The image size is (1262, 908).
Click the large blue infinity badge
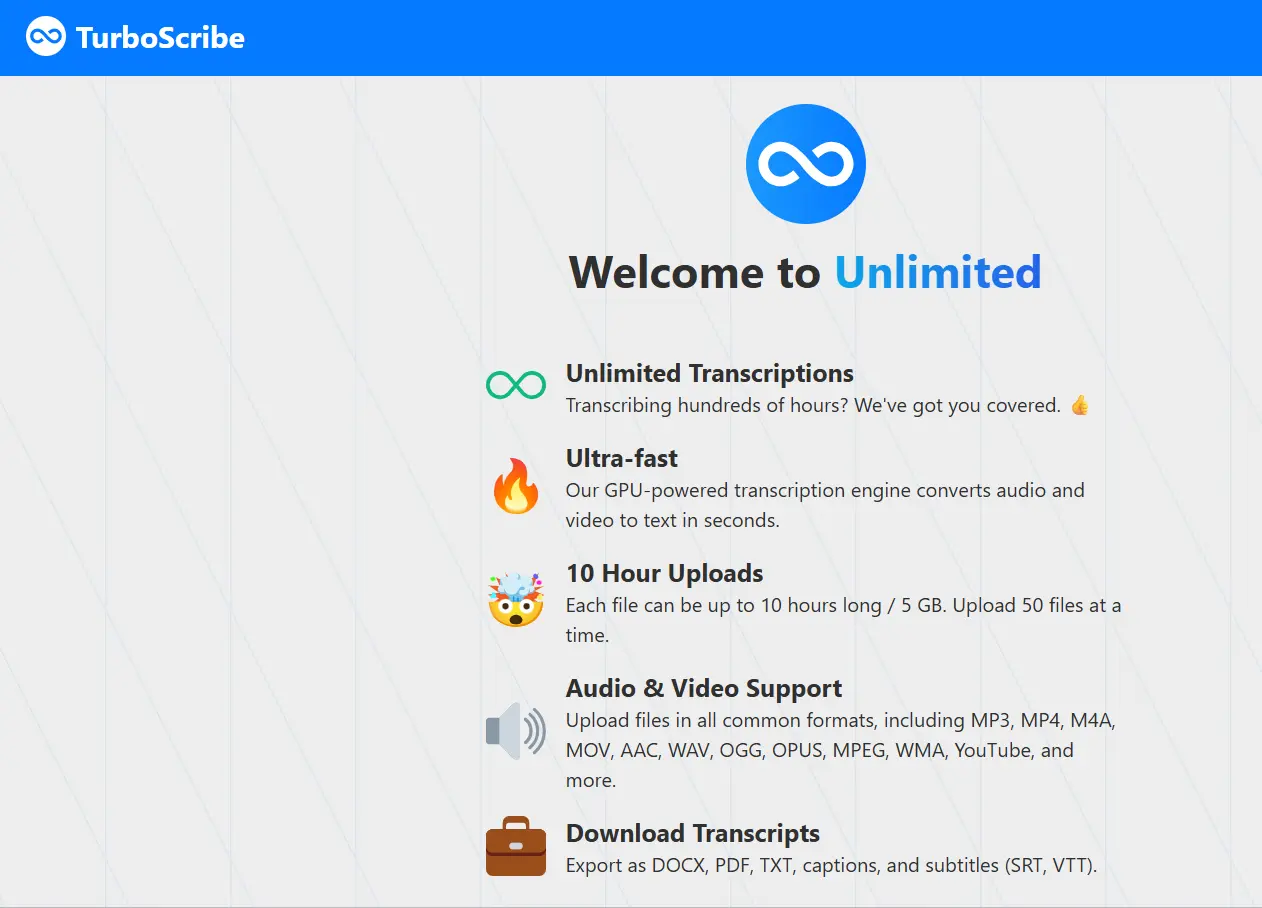pos(806,163)
